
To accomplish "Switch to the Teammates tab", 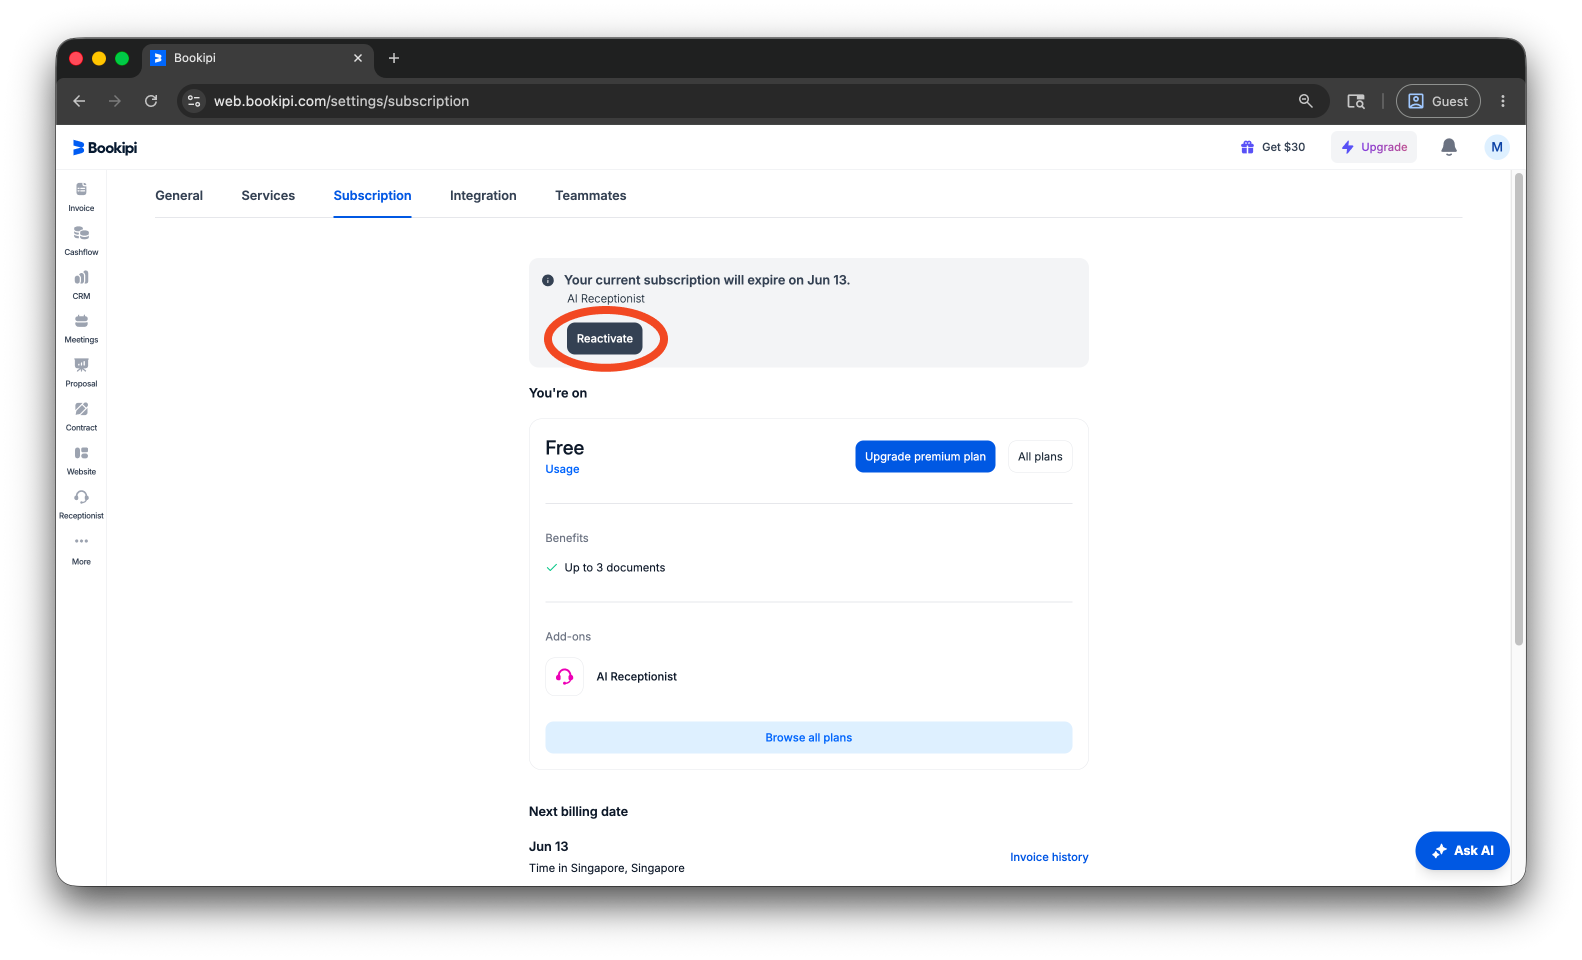I will 591,196.
